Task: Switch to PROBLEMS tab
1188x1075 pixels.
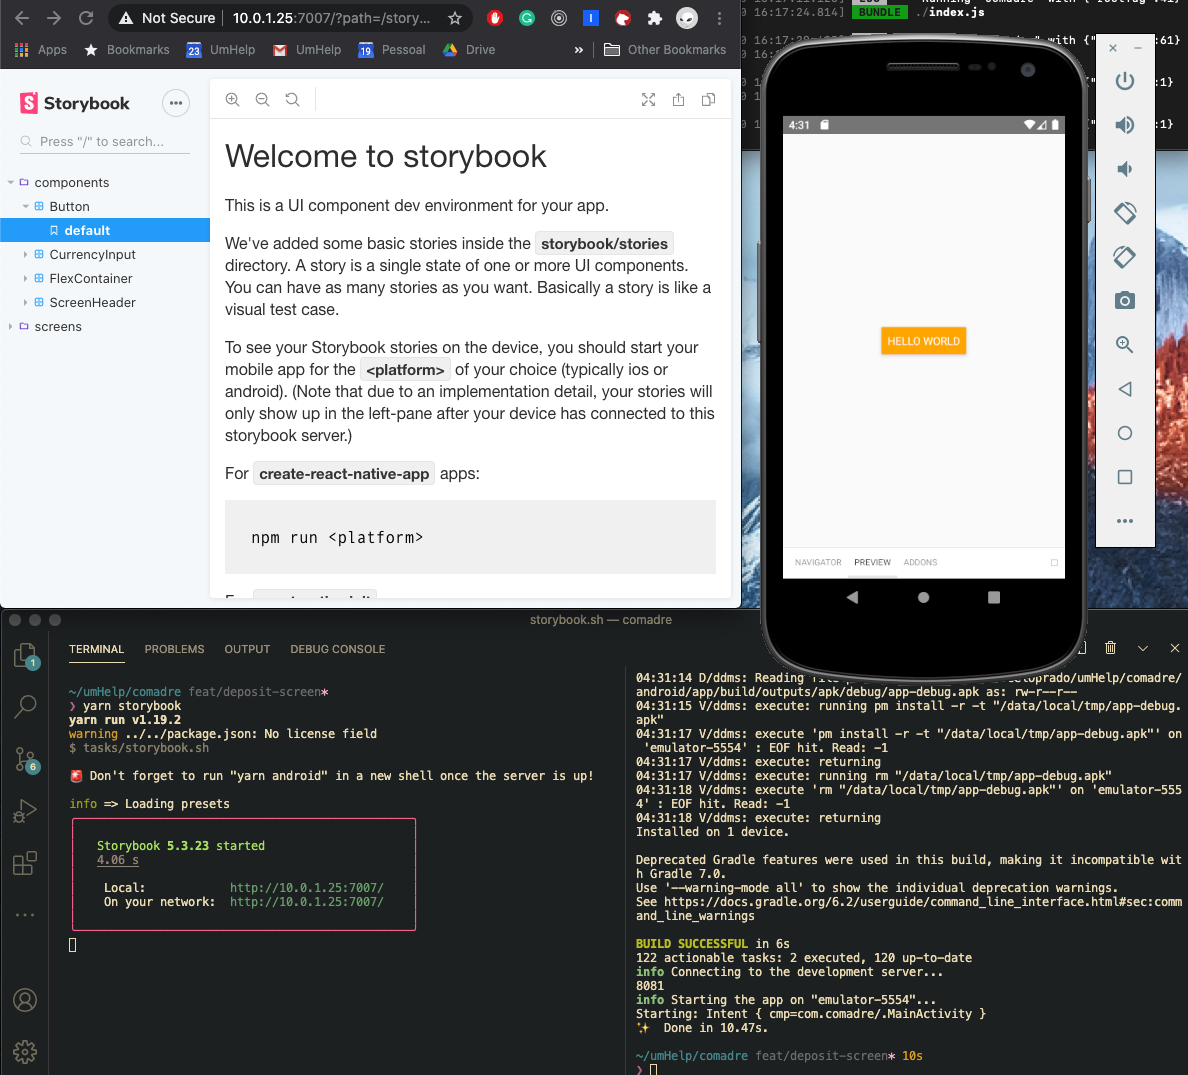Action: tap(174, 649)
